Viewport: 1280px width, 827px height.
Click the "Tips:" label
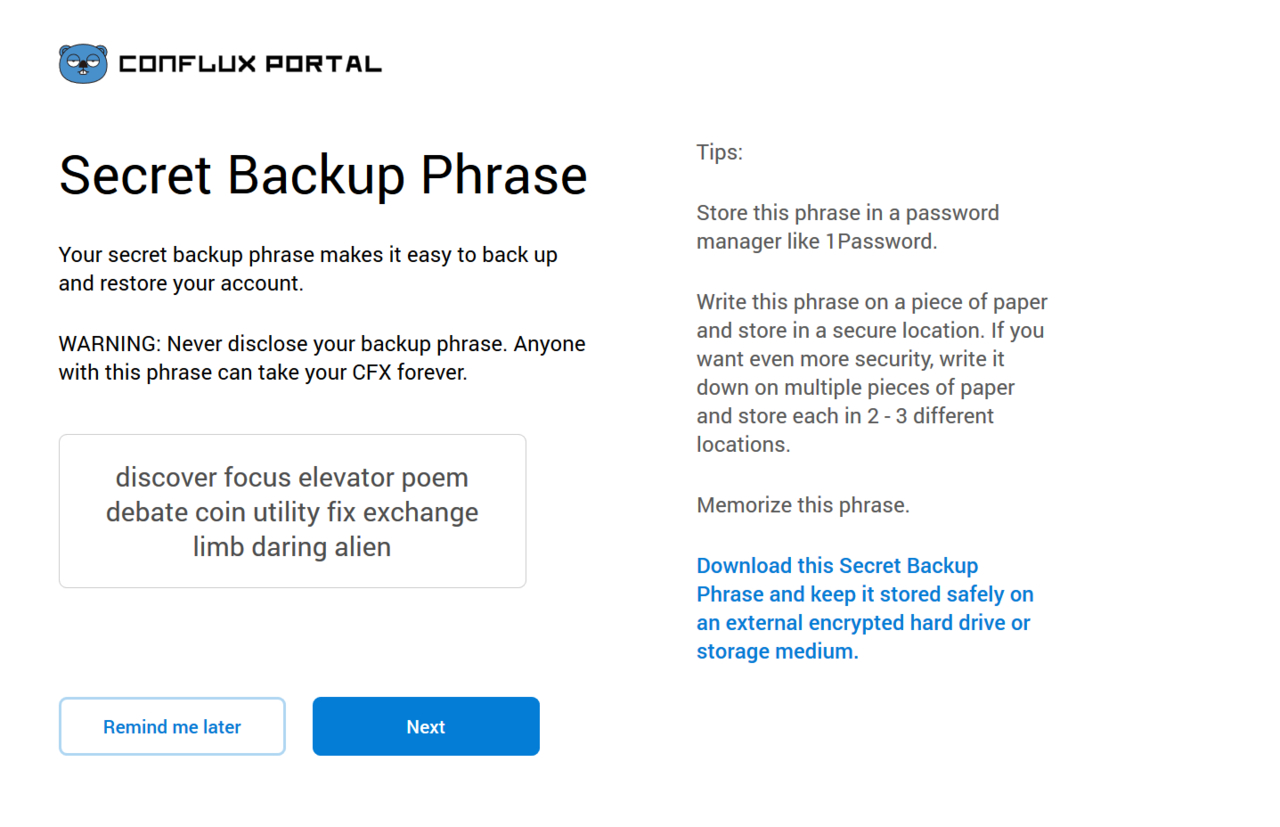(719, 153)
